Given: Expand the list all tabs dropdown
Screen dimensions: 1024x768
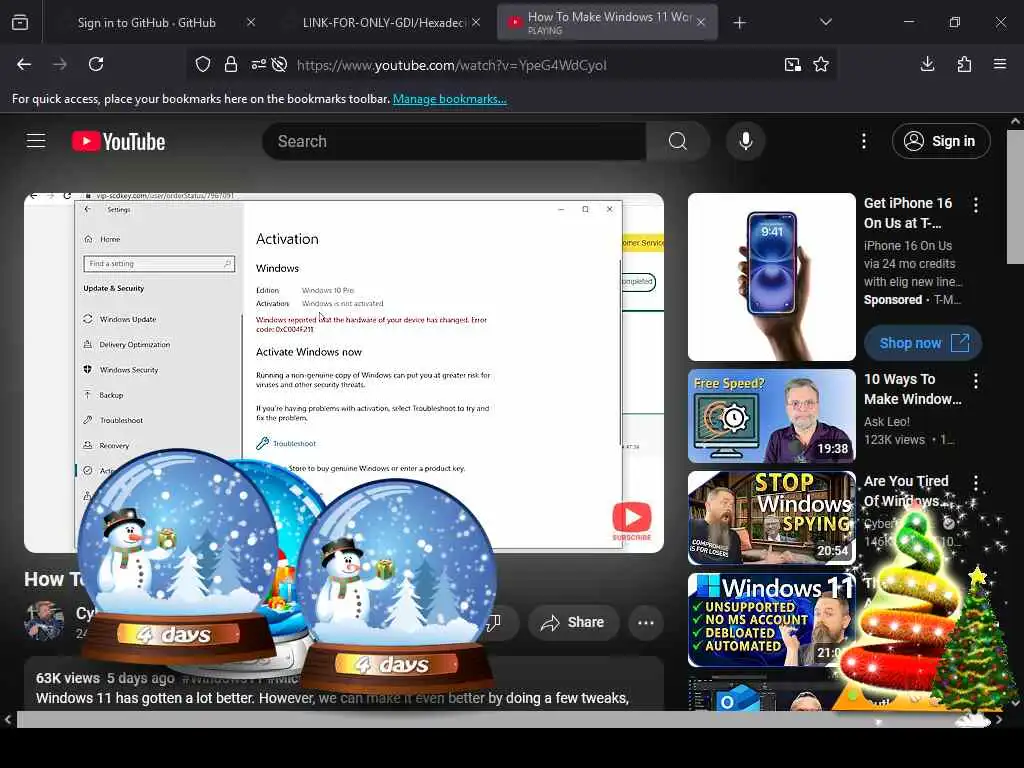Looking at the screenshot, I should [x=825, y=22].
